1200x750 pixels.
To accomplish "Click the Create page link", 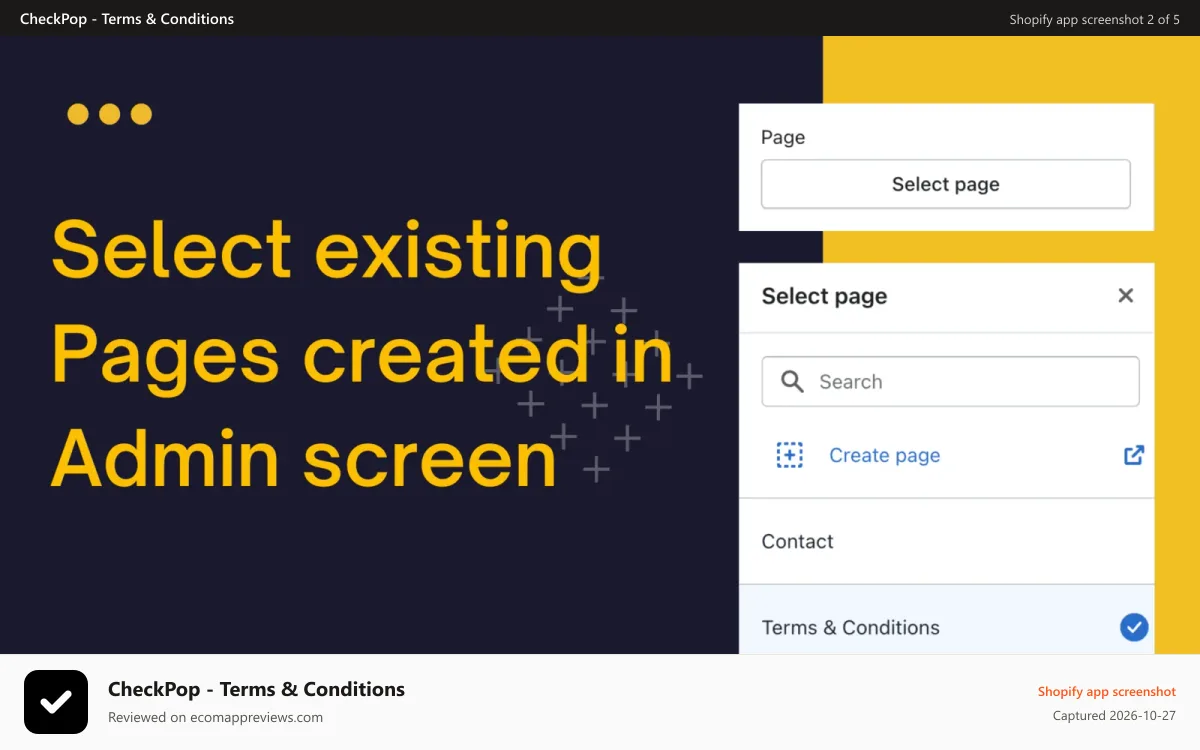I will [x=884, y=455].
